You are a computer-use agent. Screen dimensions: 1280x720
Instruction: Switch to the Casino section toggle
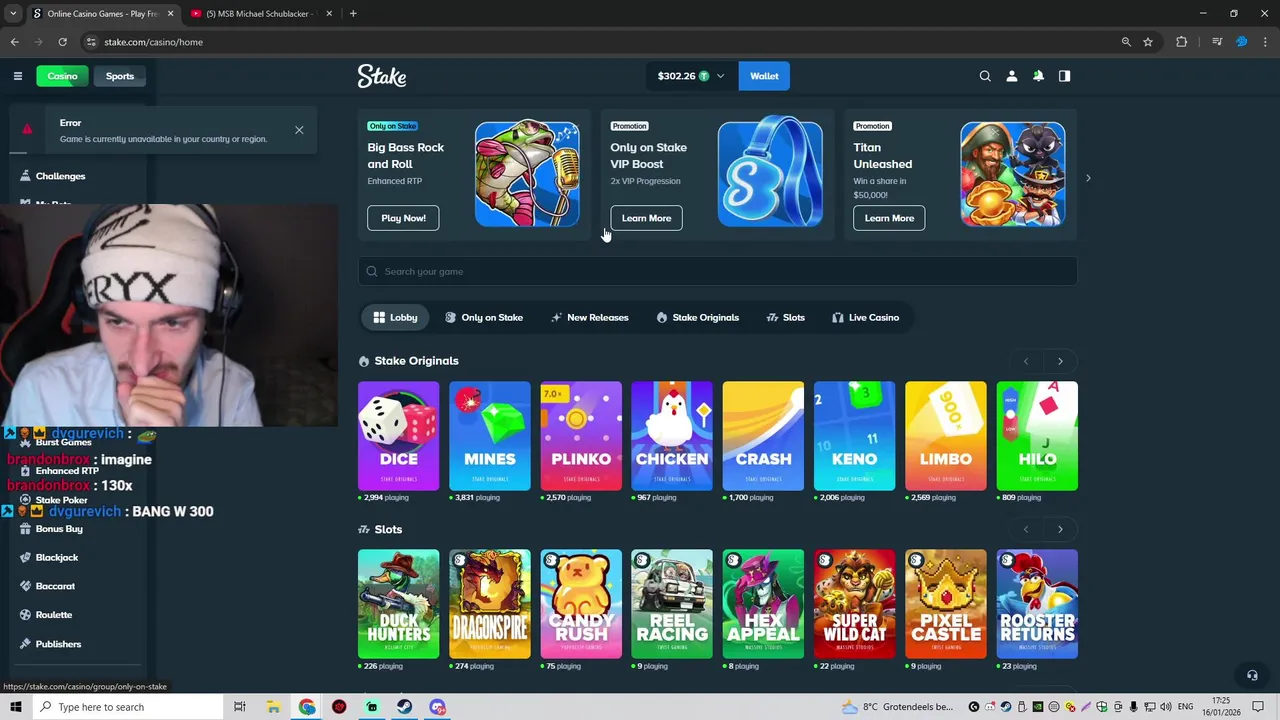(62, 76)
